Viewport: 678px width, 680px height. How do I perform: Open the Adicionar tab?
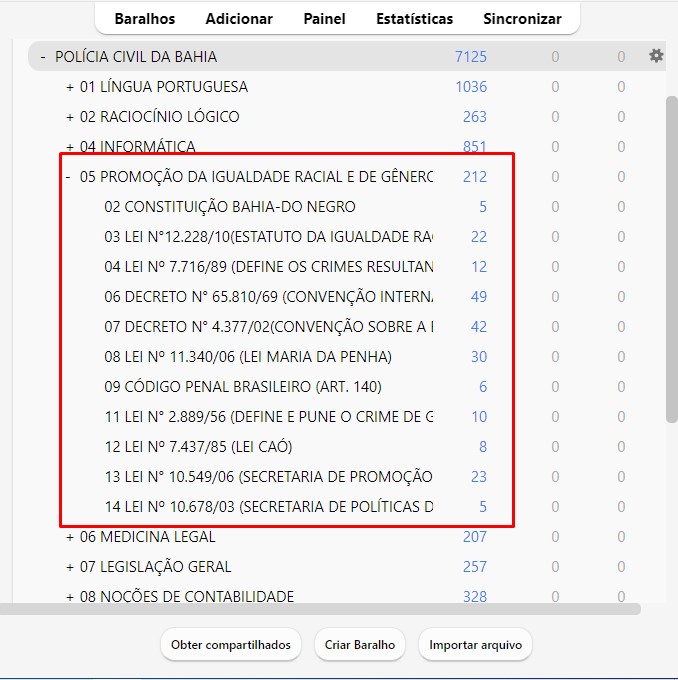tap(239, 19)
